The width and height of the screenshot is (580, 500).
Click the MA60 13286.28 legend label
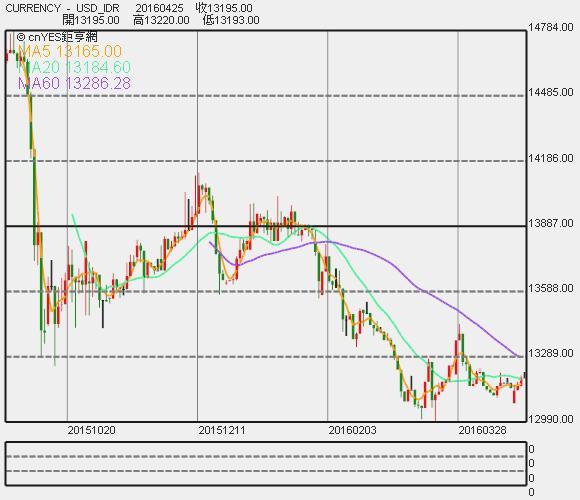point(74,83)
